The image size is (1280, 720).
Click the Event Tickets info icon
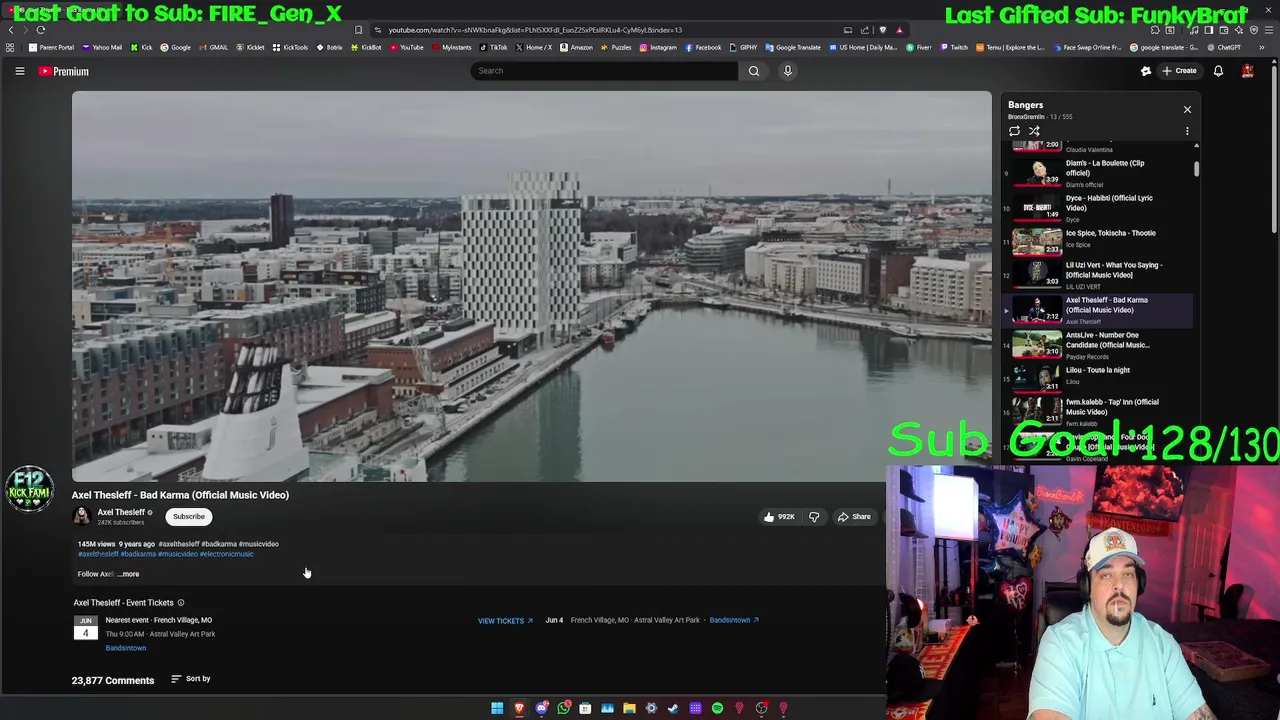tap(181, 603)
